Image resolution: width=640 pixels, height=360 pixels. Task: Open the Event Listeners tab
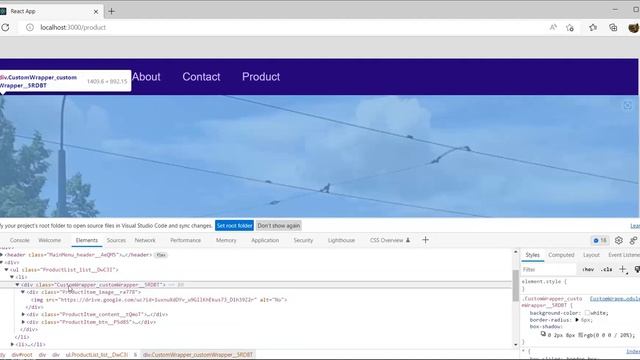pyautogui.click(x=624, y=255)
